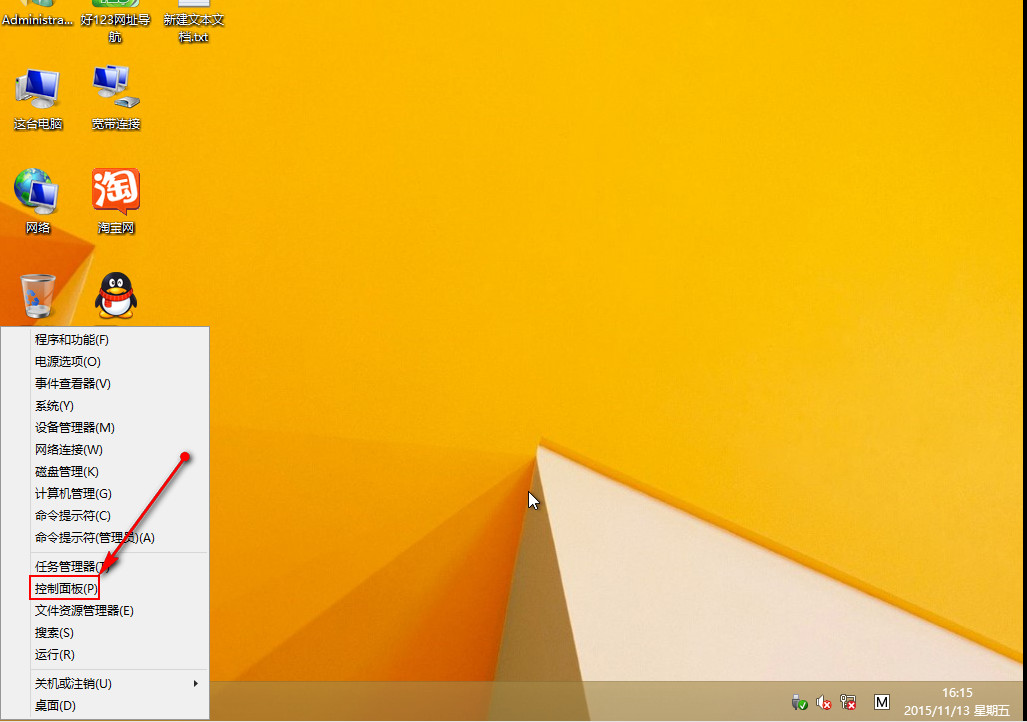Choose 运行(R) in the menu

55,655
